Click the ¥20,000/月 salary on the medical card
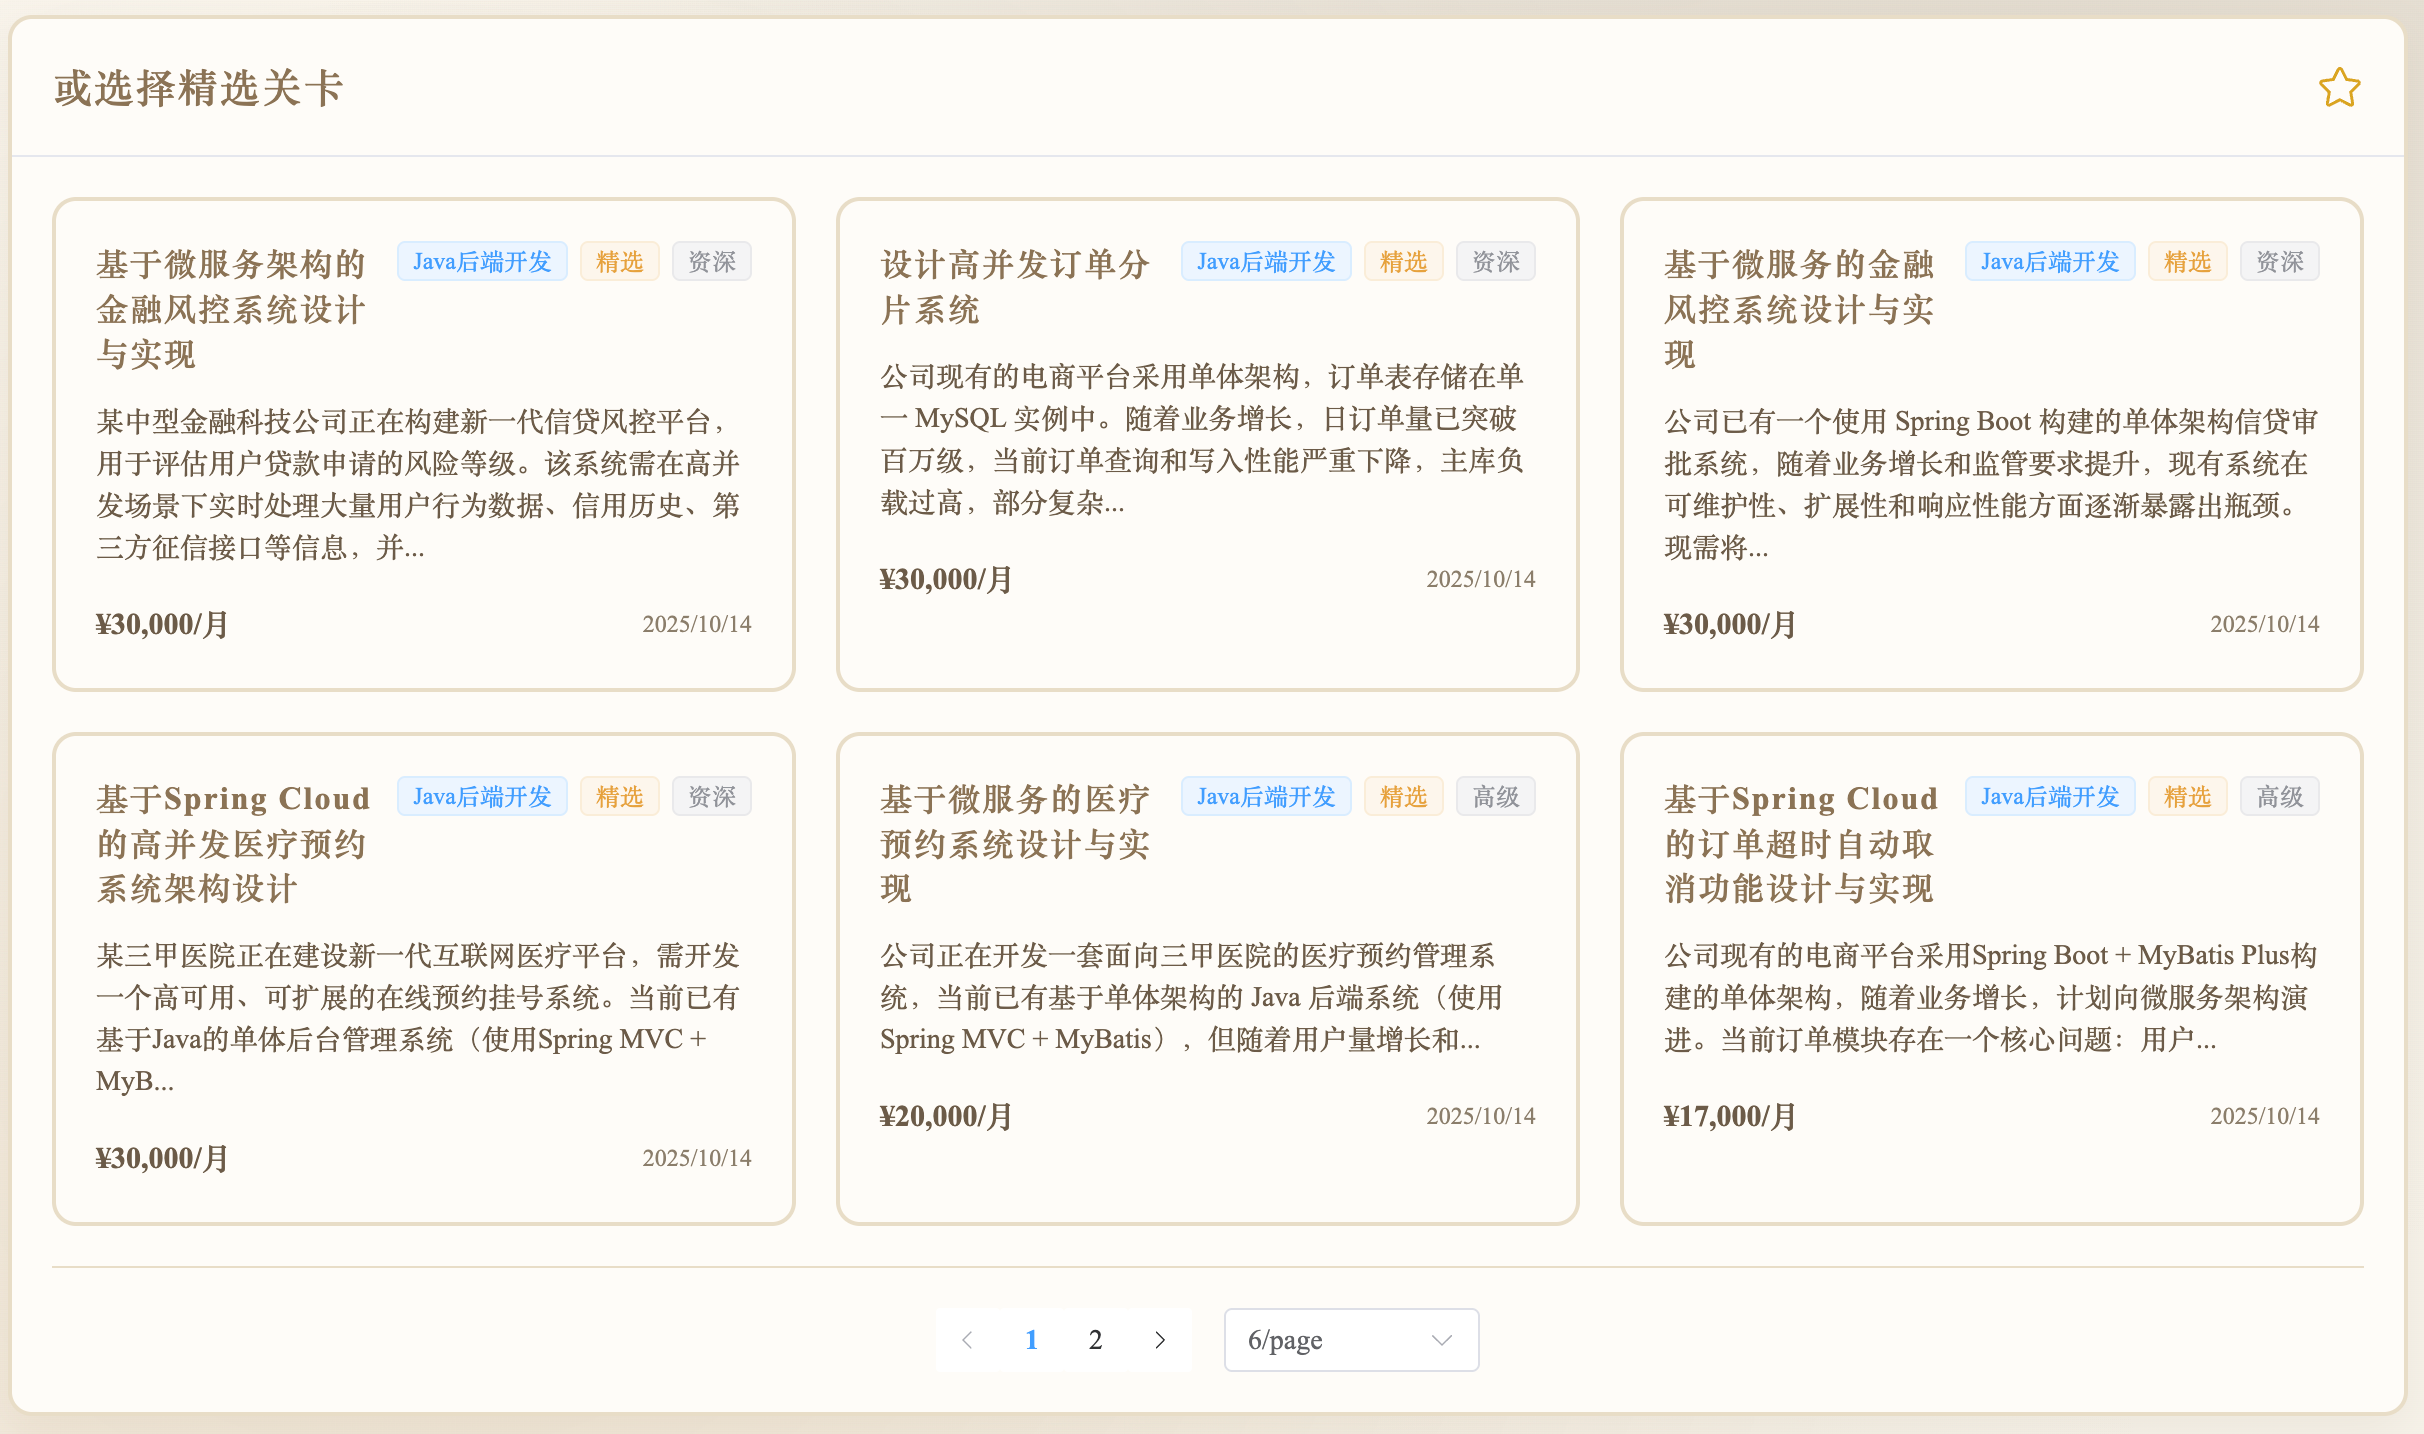This screenshot has height=1434, width=2424. (946, 1116)
